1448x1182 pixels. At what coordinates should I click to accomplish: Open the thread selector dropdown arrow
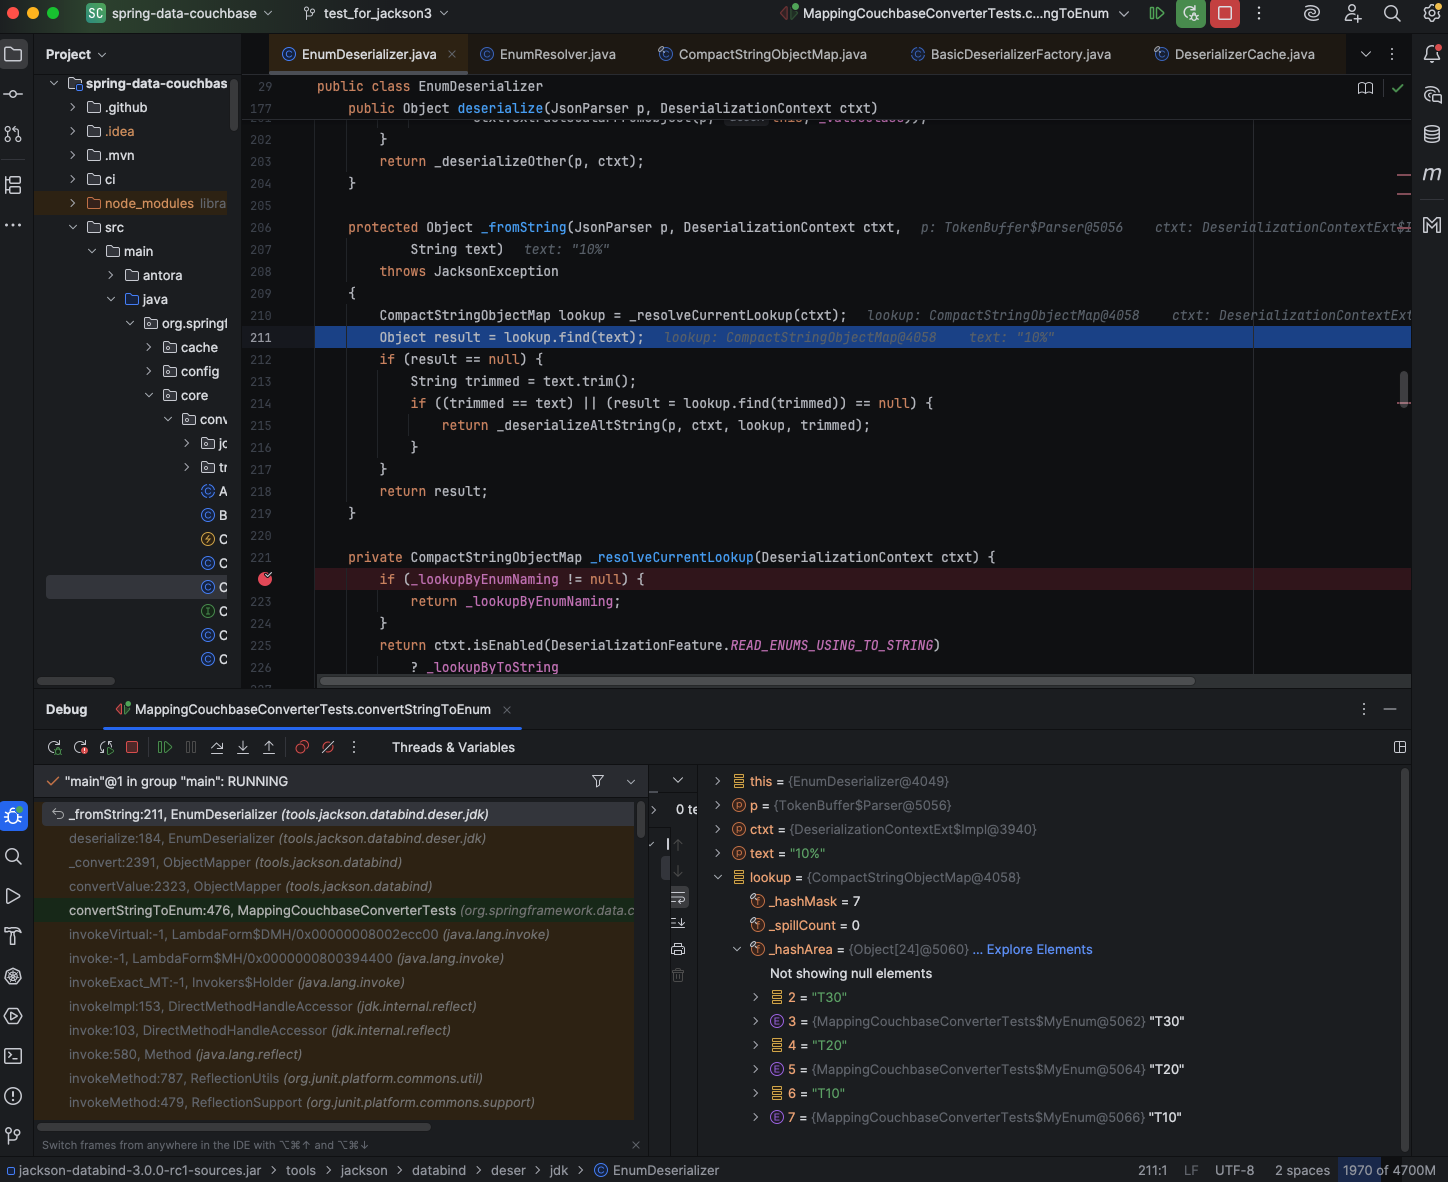tap(631, 781)
